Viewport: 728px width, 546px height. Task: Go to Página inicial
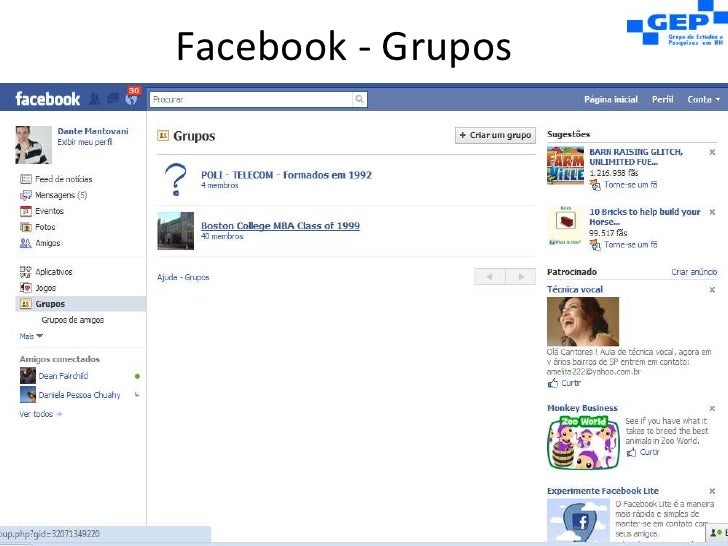click(611, 99)
